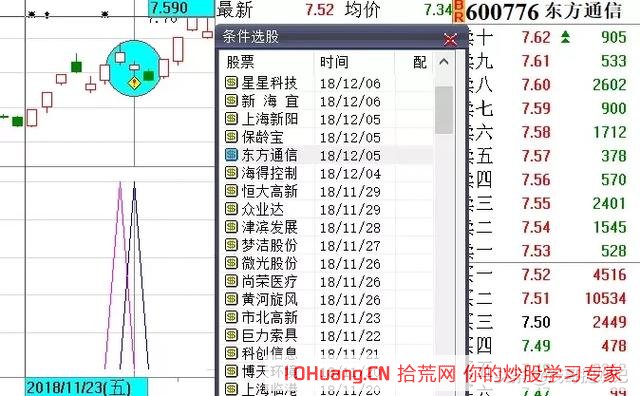This screenshot has width=640, height=396.
Task: Click the S icon beside 海得控制
Action: click(x=231, y=173)
